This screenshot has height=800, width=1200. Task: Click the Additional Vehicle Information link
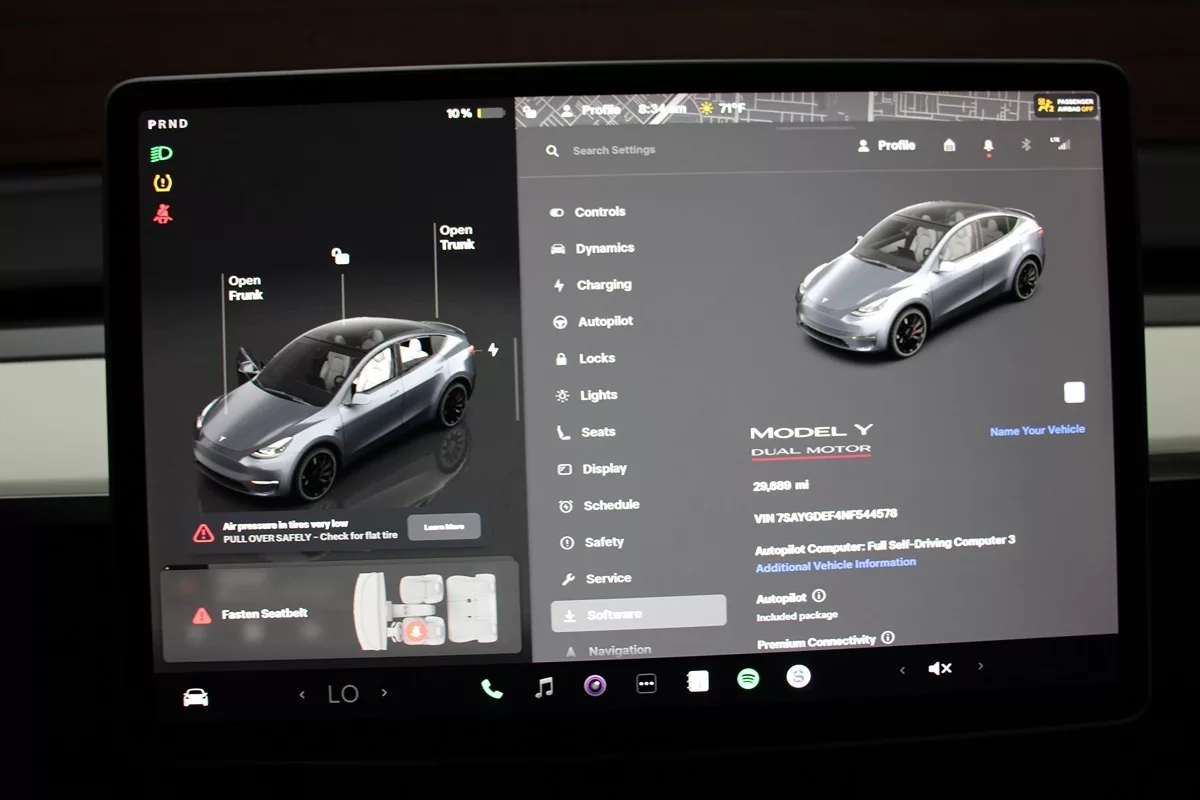click(835, 564)
